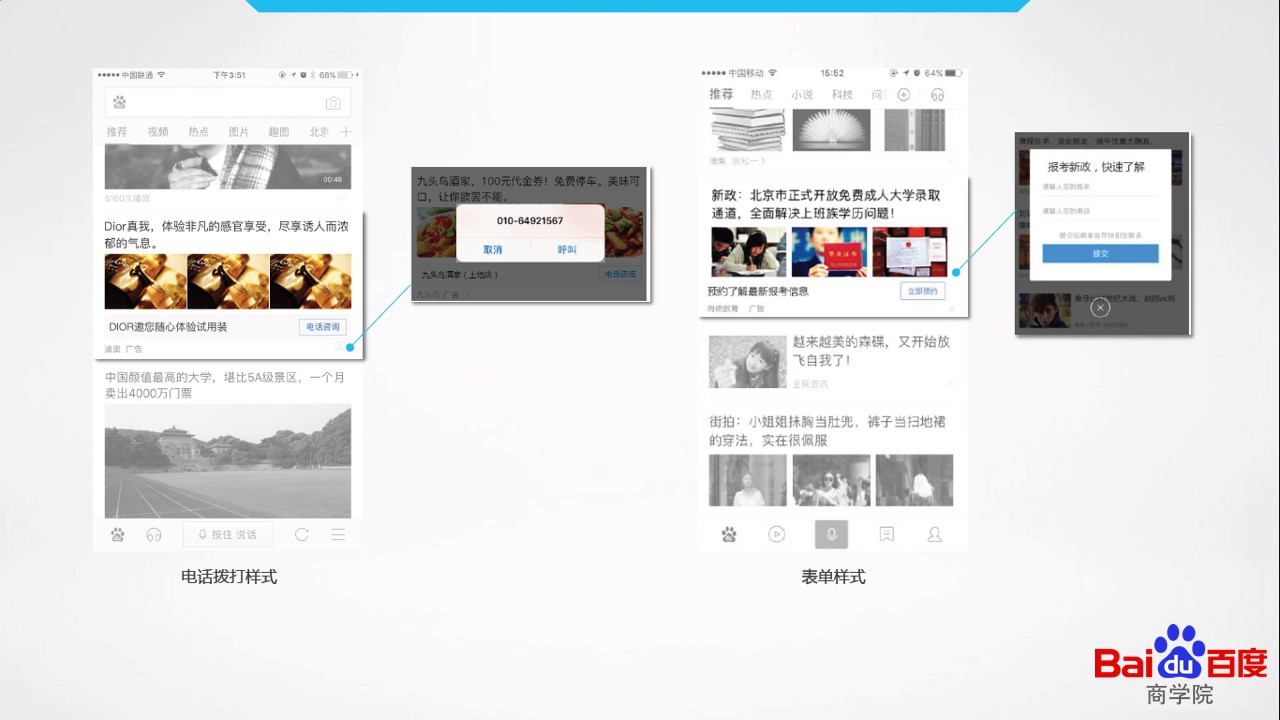Switch to the 图片 tab

pos(239,132)
